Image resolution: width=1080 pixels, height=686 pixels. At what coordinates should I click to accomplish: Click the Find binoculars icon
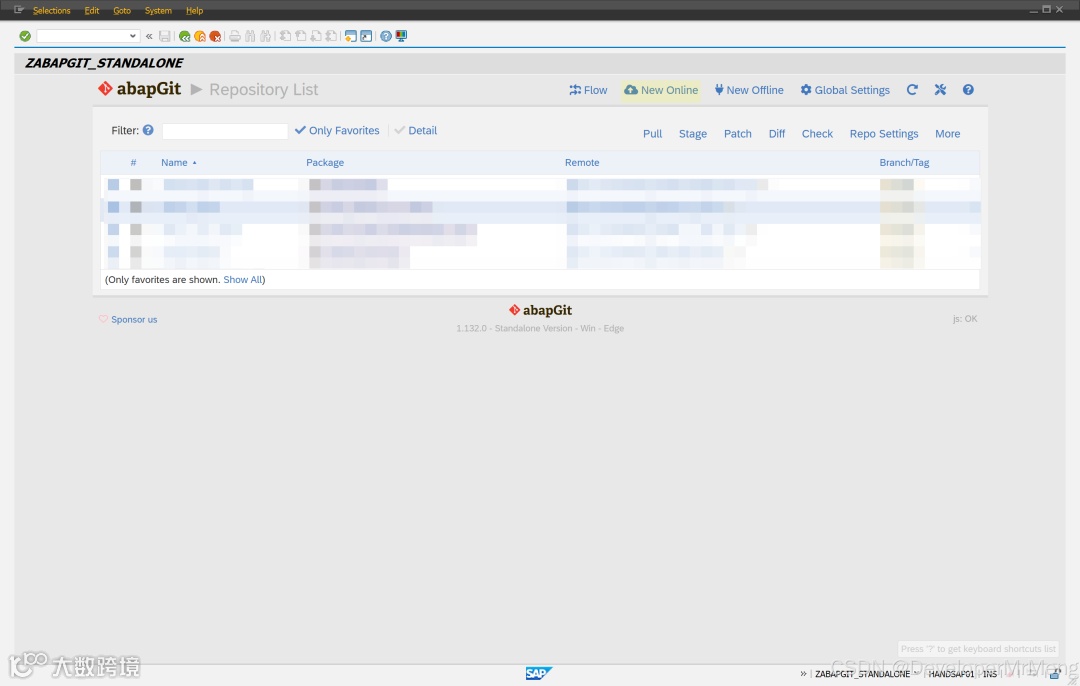point(249,36)
